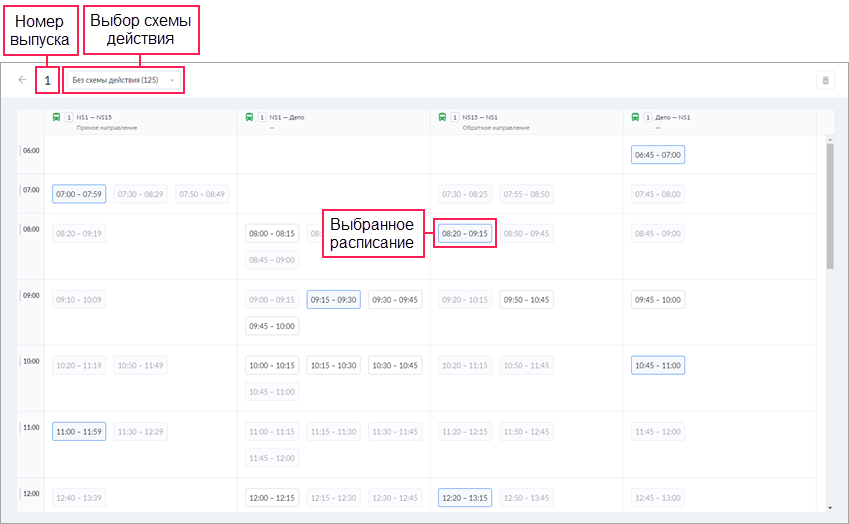Image resolution: width=849 pixels, height=524 pixels.
Task: Click the 12:45 - 13:00 slot
Action: click(658, 497)
